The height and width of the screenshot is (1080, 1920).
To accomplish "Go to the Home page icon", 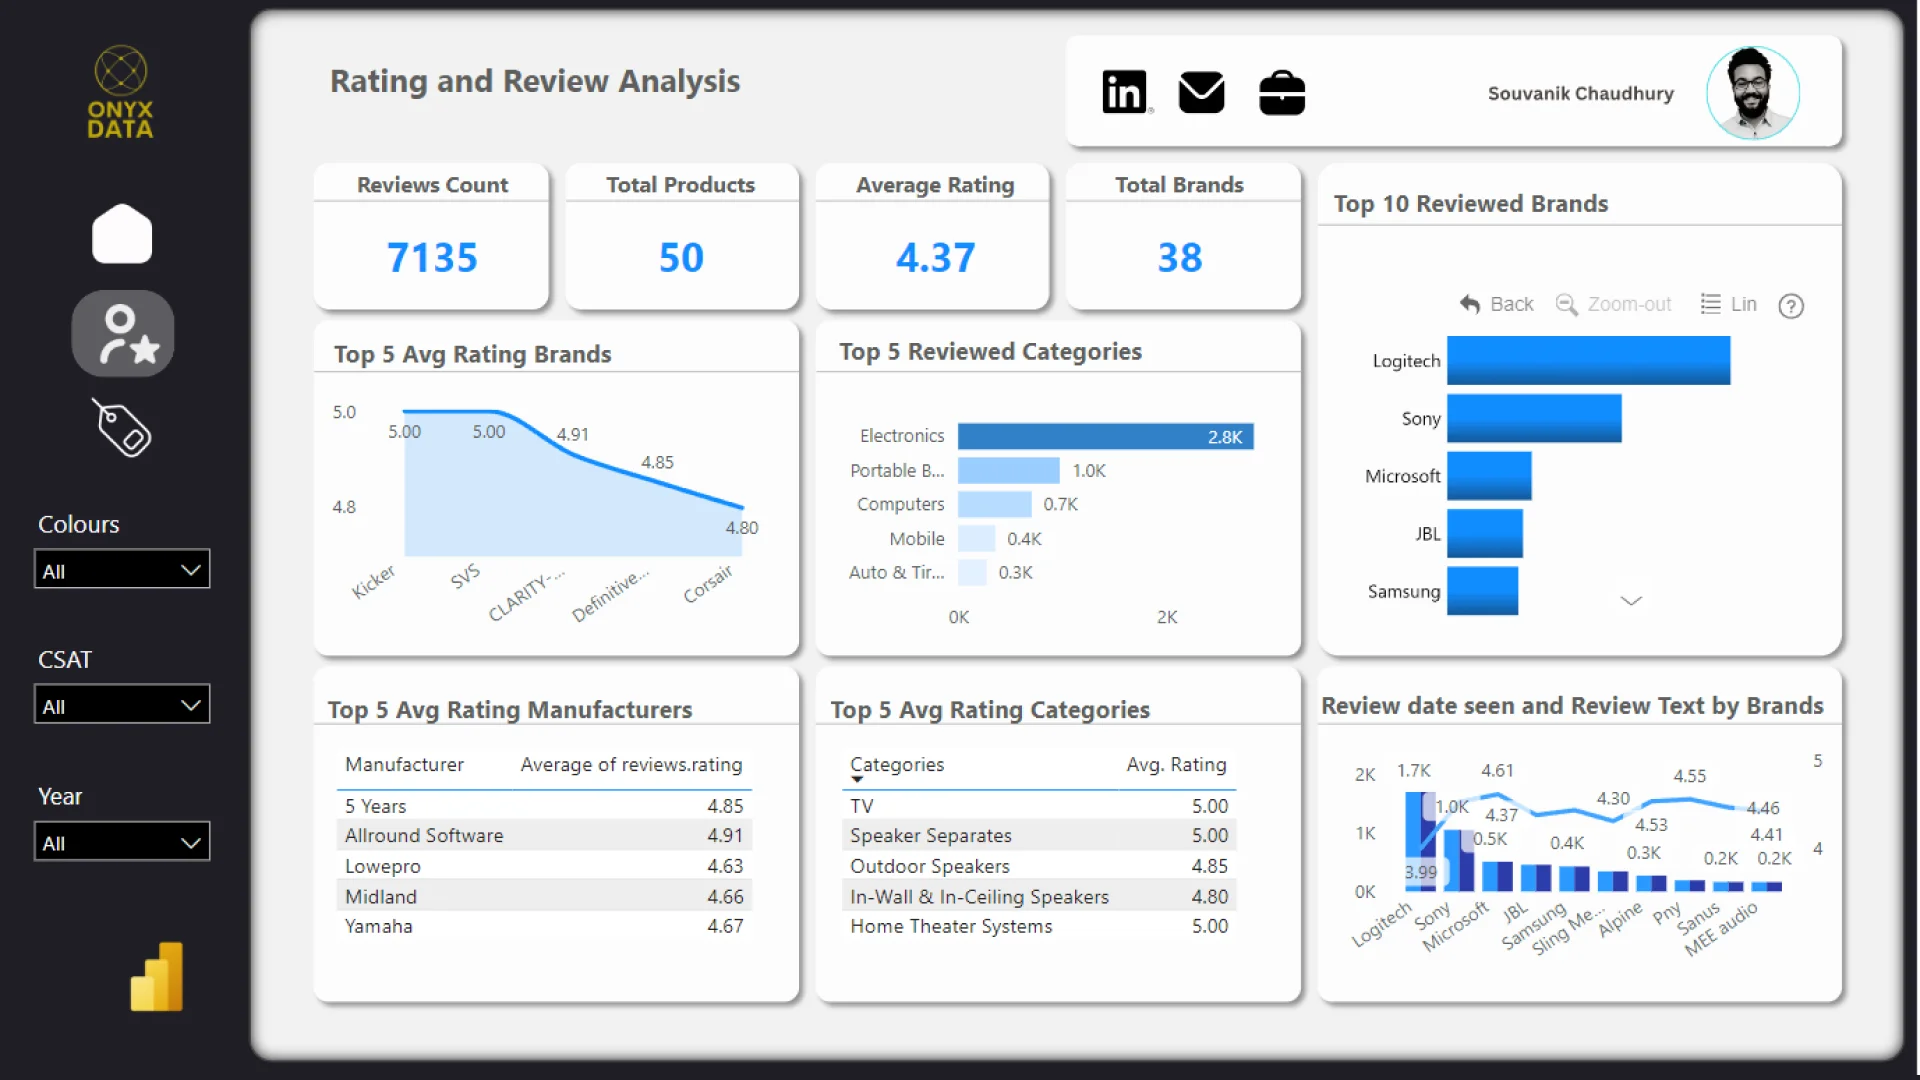I will (122, 234).
